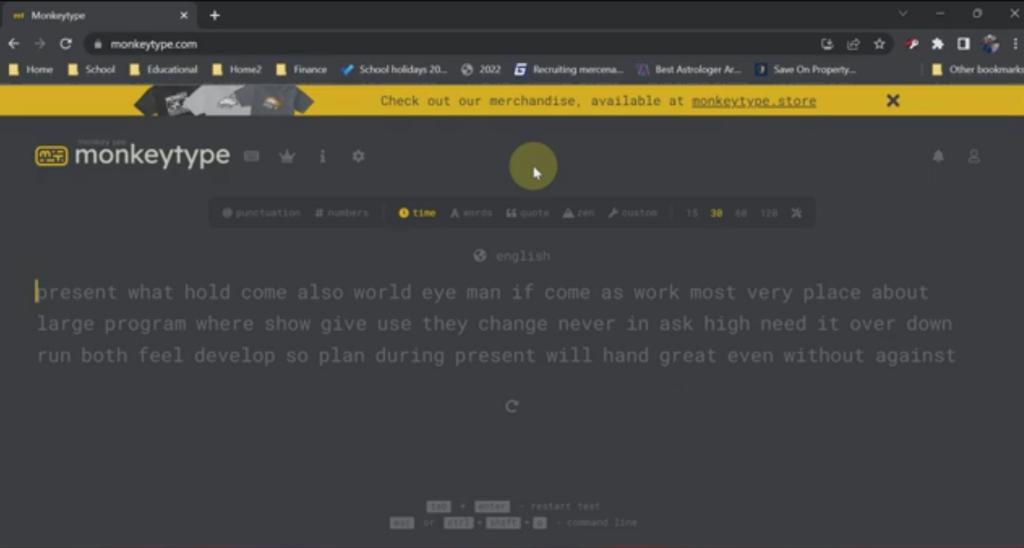1024x548 pixels.
Task: Click the keyboard start-test icon
Action: [x=252, y=157]
